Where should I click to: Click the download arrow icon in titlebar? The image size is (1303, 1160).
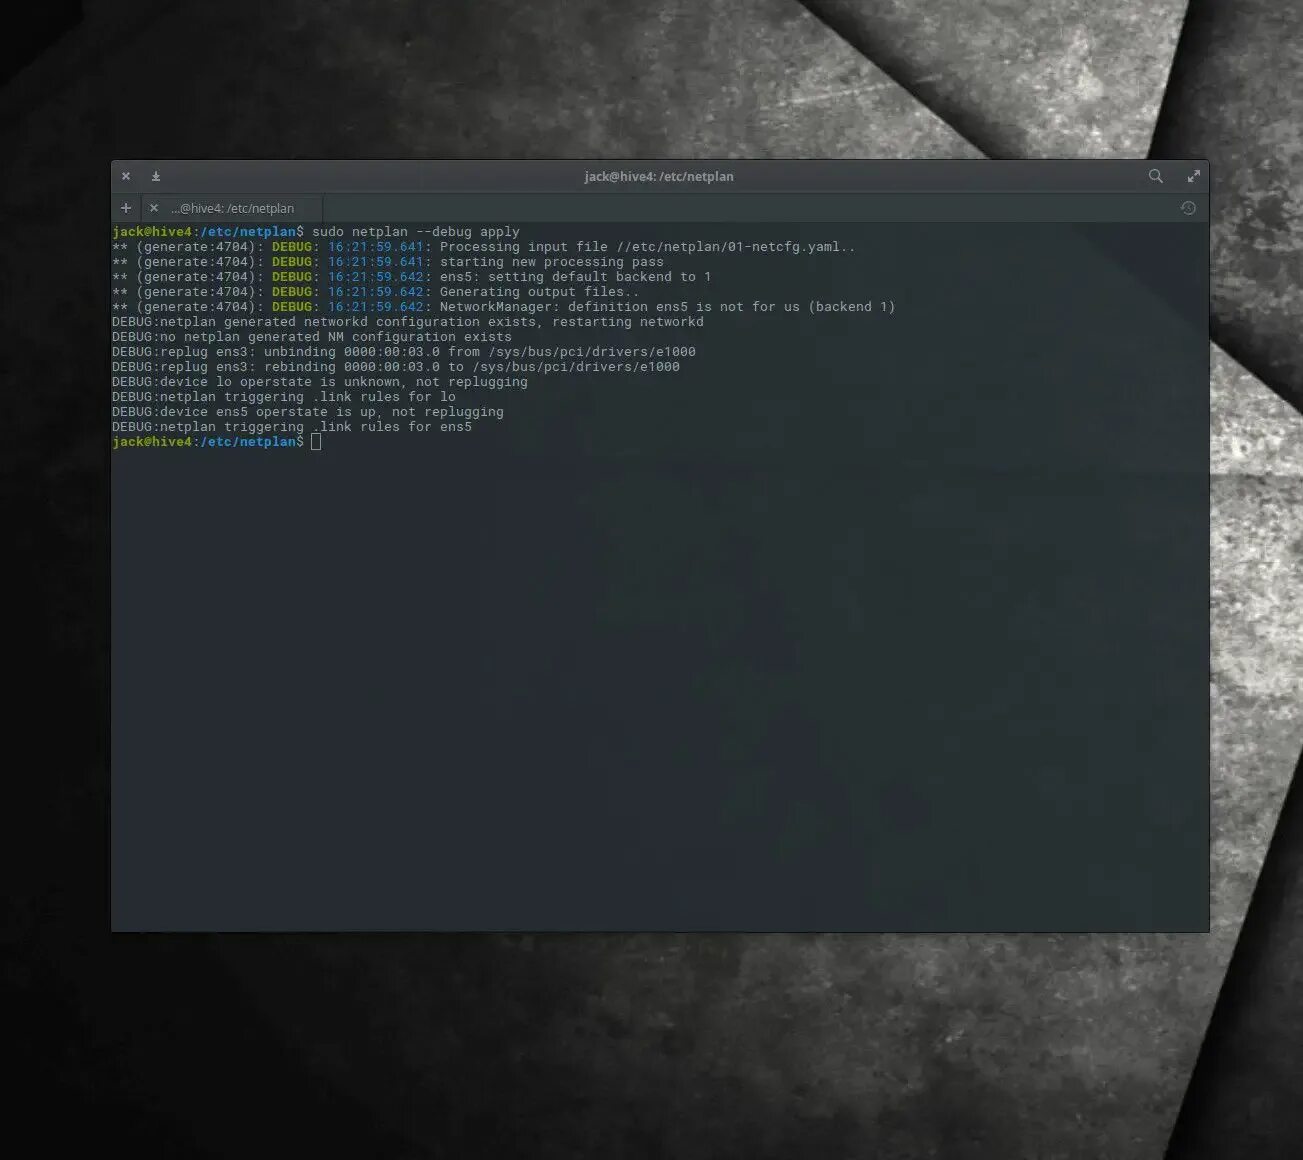pos(156,176)
